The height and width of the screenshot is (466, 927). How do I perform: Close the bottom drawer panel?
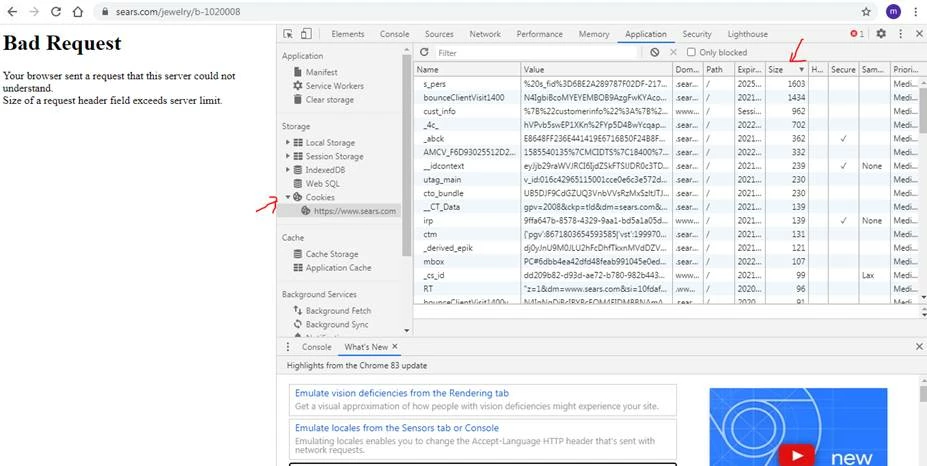click(919, 347)
